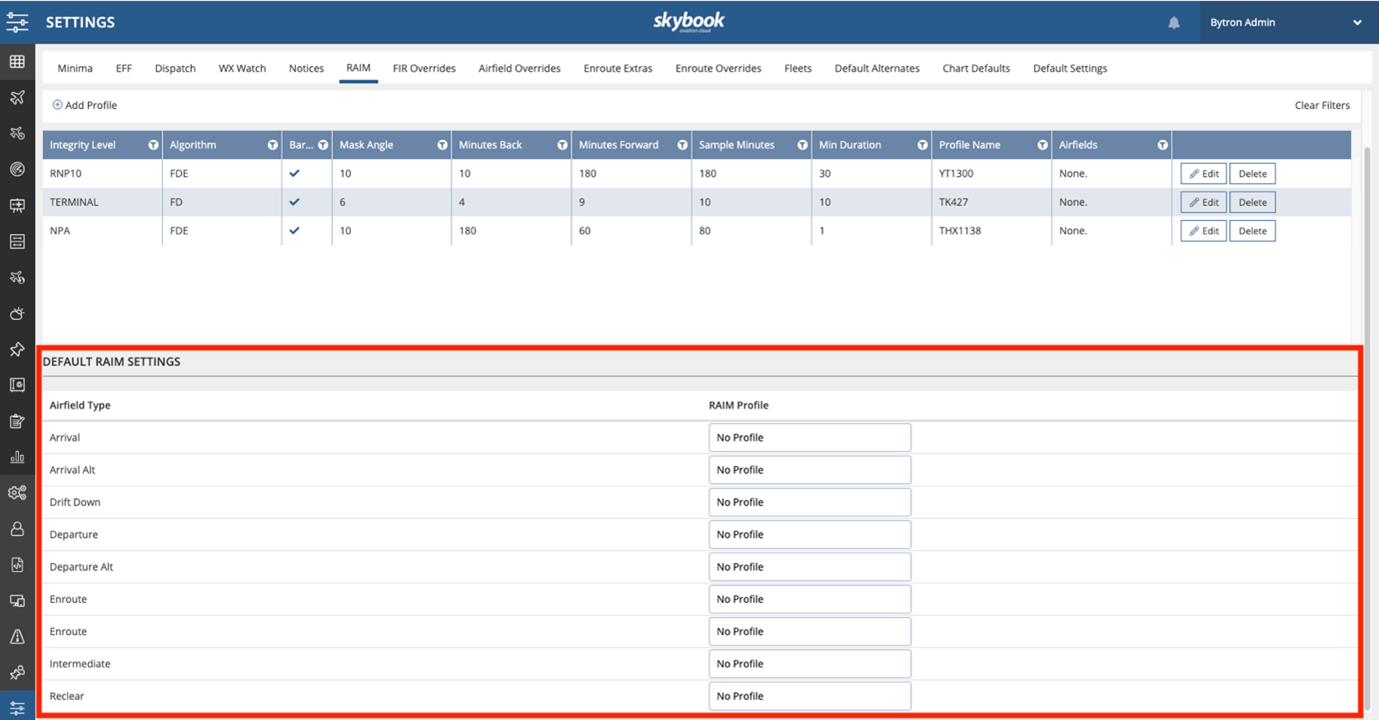This screenshot has width=1379, height=720.
Task: Switch to the FIR Overrides tab
Action: 424,68
